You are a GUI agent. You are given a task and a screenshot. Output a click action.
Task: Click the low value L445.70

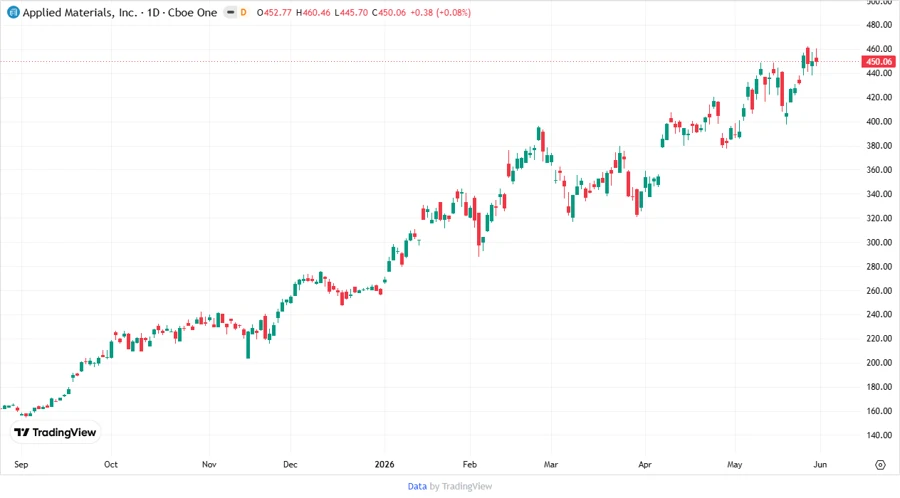tap(351, 12)
